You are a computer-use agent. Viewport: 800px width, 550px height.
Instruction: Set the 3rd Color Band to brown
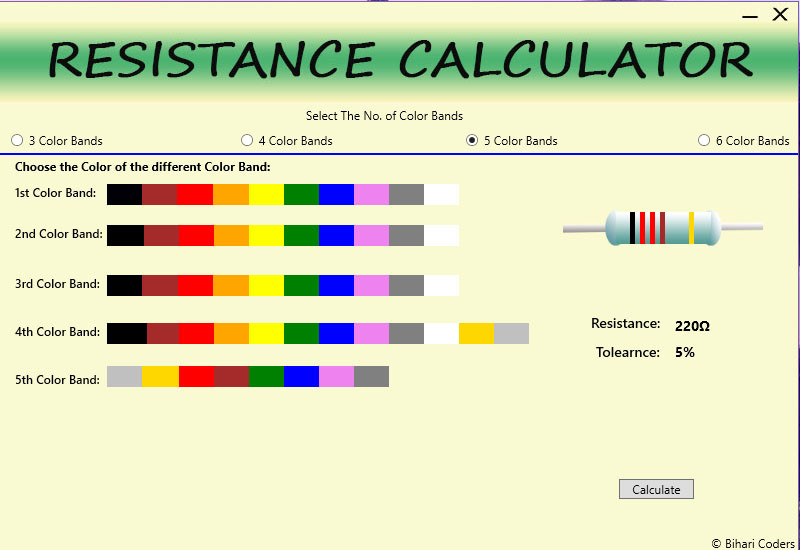(x=160, y=285)
